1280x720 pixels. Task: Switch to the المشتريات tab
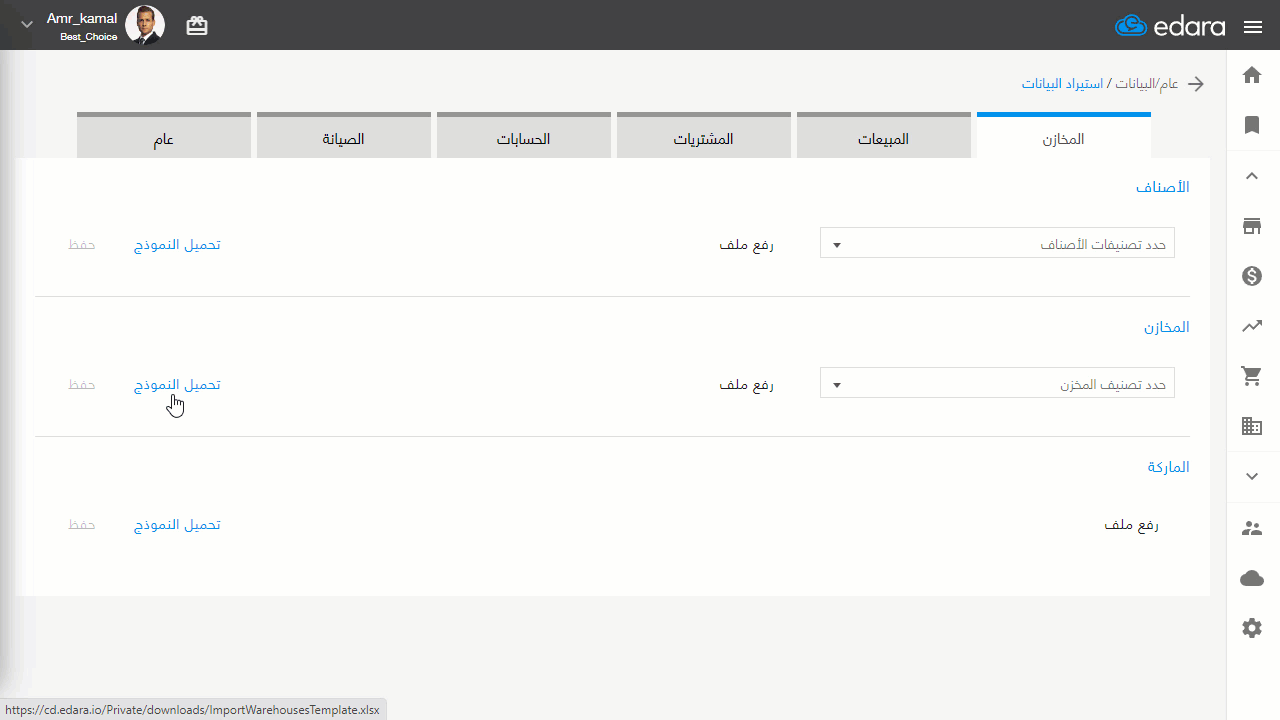[704, 136]
